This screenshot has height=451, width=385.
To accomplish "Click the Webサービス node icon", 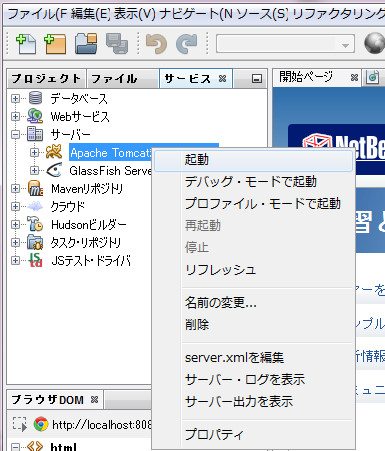I will click(35, 116).
